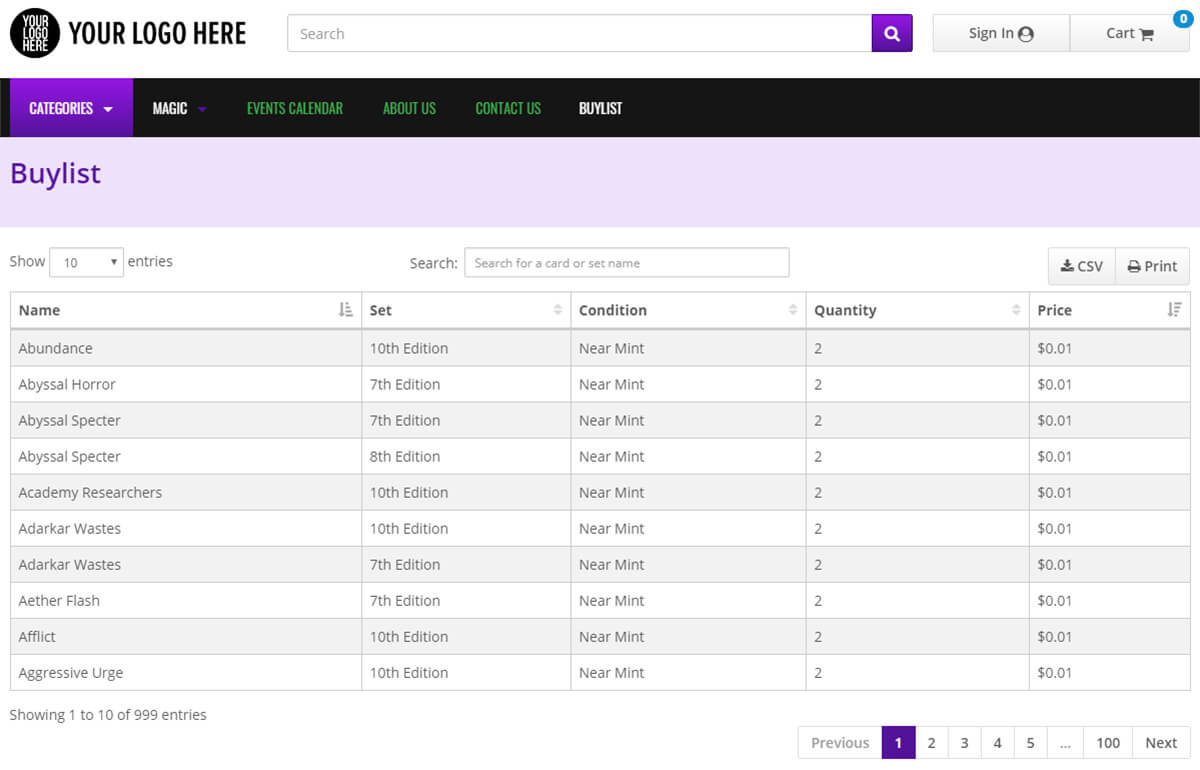Open the About Us page
The width and height of the screenshot is (1200, 770).
409,108
